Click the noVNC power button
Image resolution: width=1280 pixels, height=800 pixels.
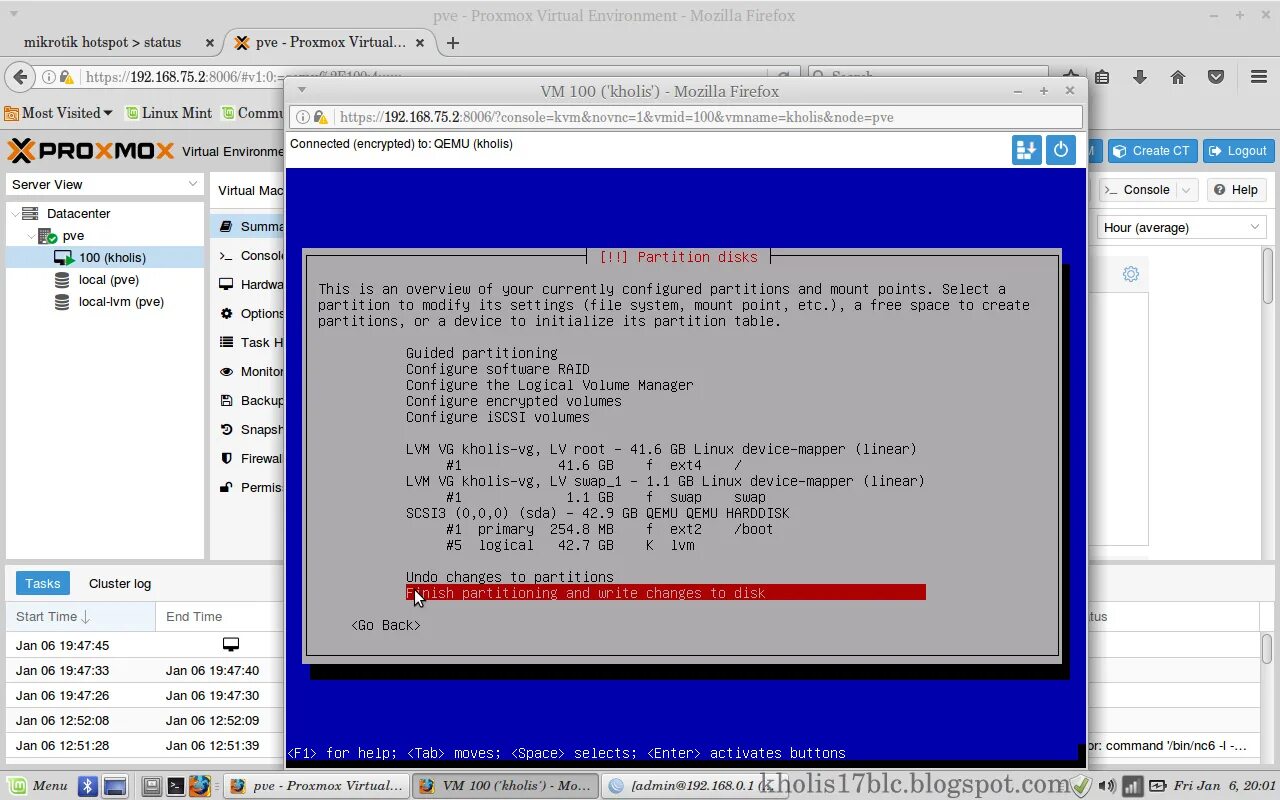(x=1060, y=150)
